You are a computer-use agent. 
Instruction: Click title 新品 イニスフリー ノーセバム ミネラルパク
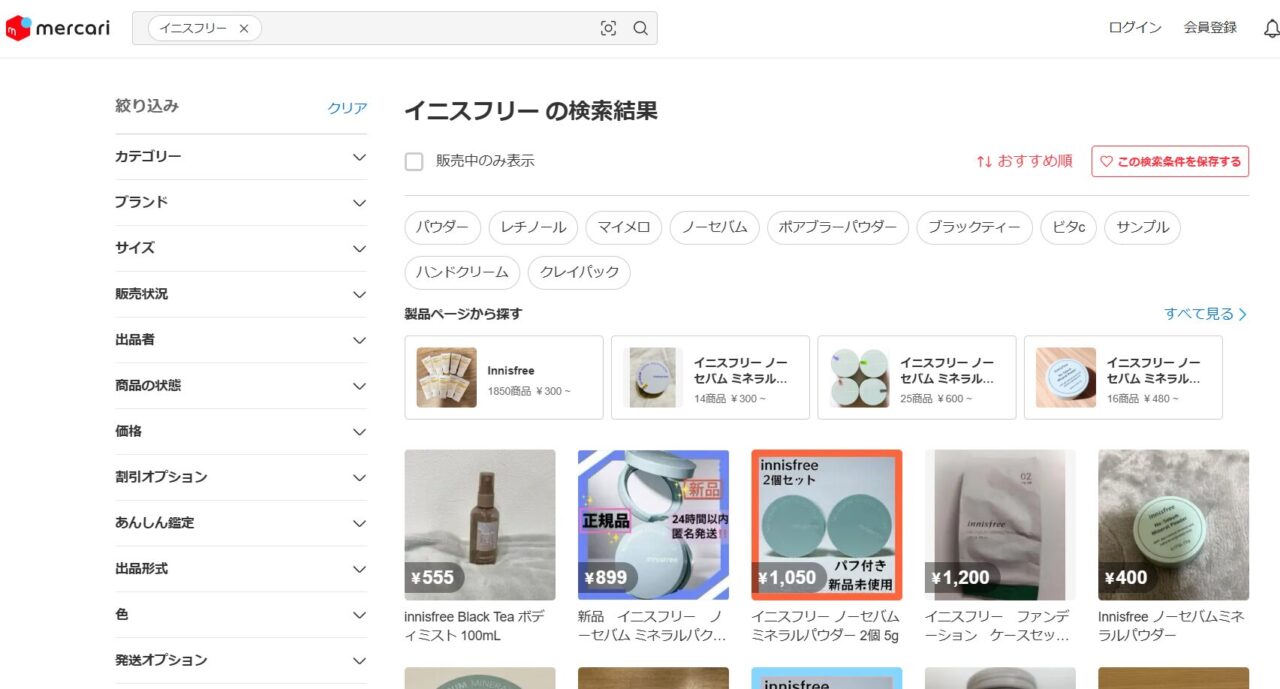pos(653,626)
